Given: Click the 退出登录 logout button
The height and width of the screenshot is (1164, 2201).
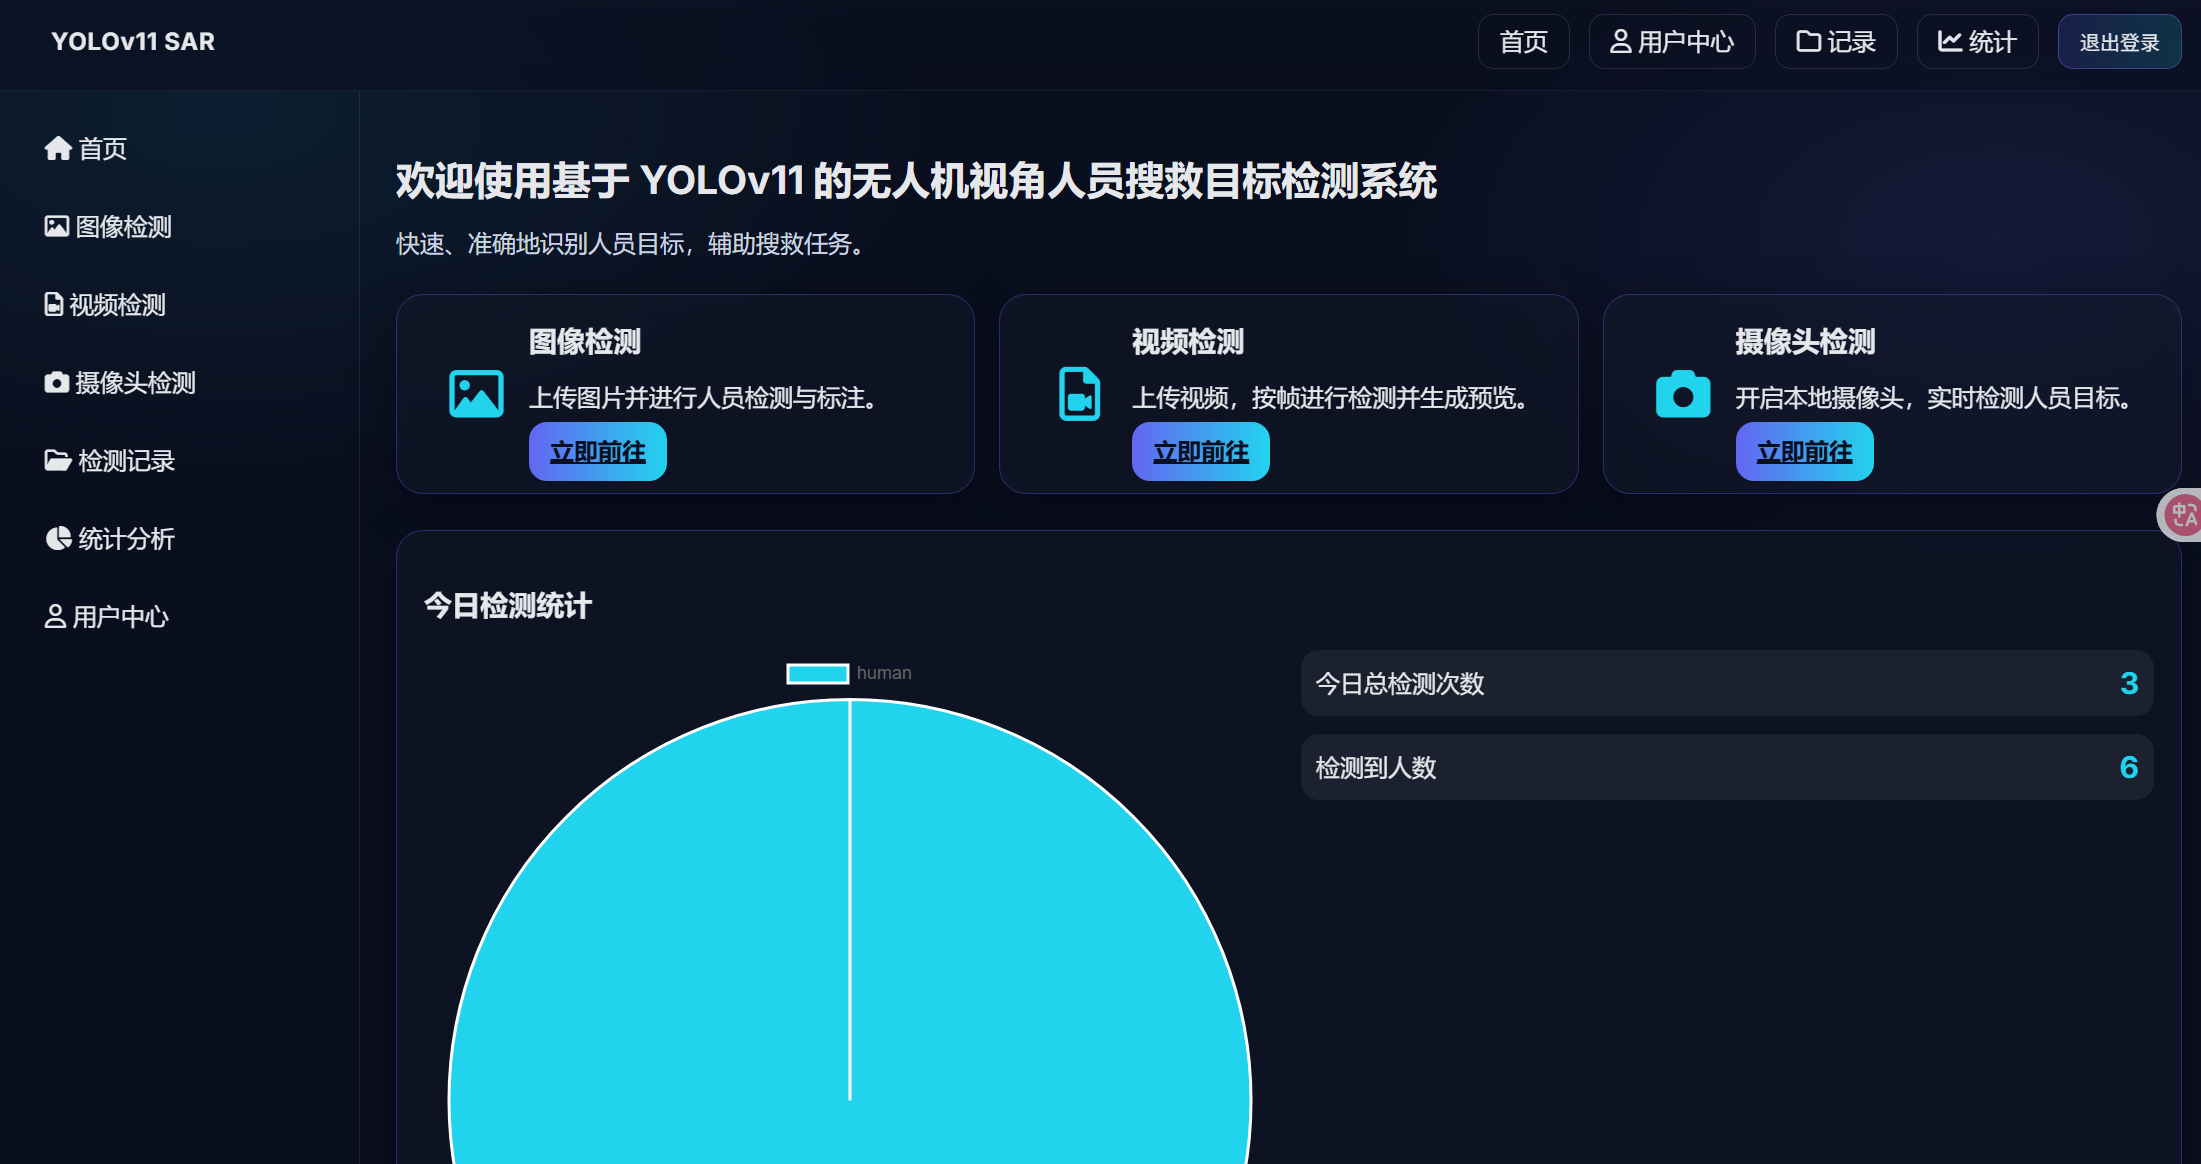Looking at the screenshot, I should tap(2120, 42).
